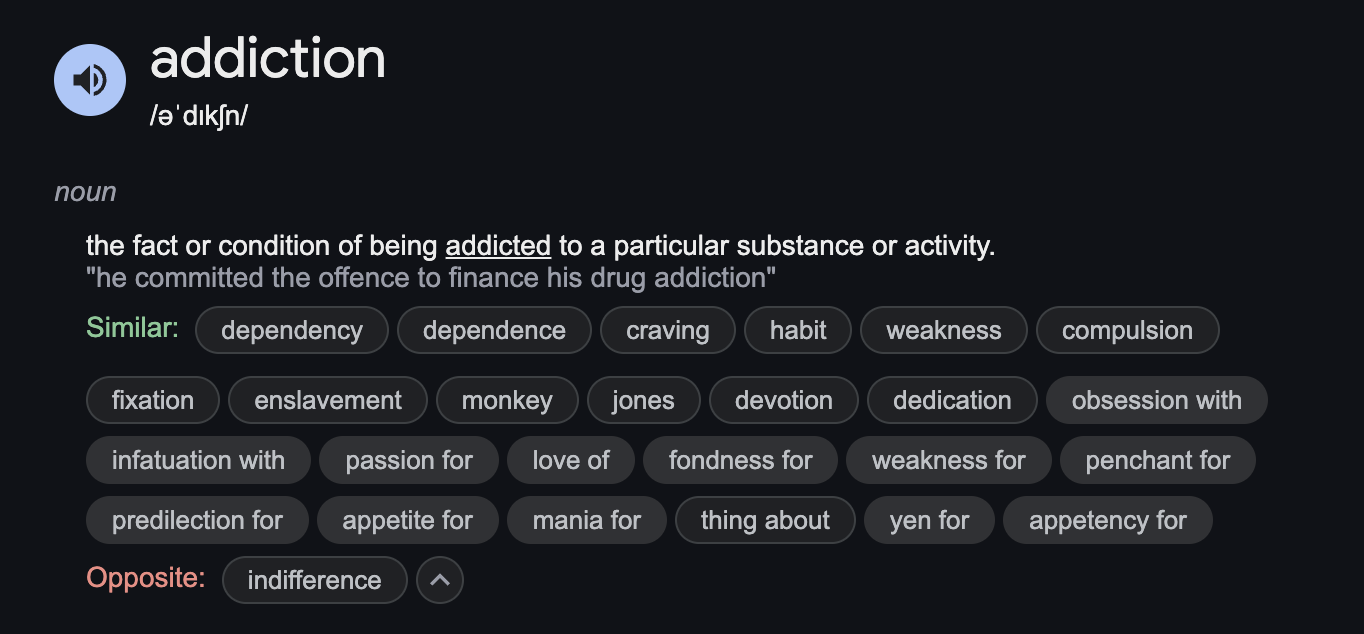This screenshot has height=634, width=1364.
Task: Select the "dependency" synonym chip
Action: (x=292, y=330)
